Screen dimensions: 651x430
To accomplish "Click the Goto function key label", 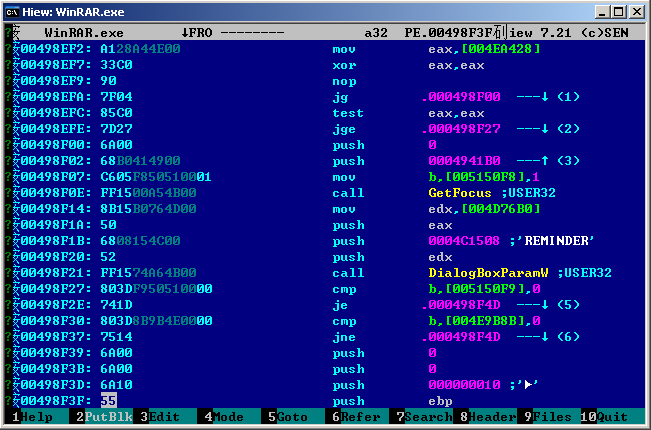I will point(292,417).
